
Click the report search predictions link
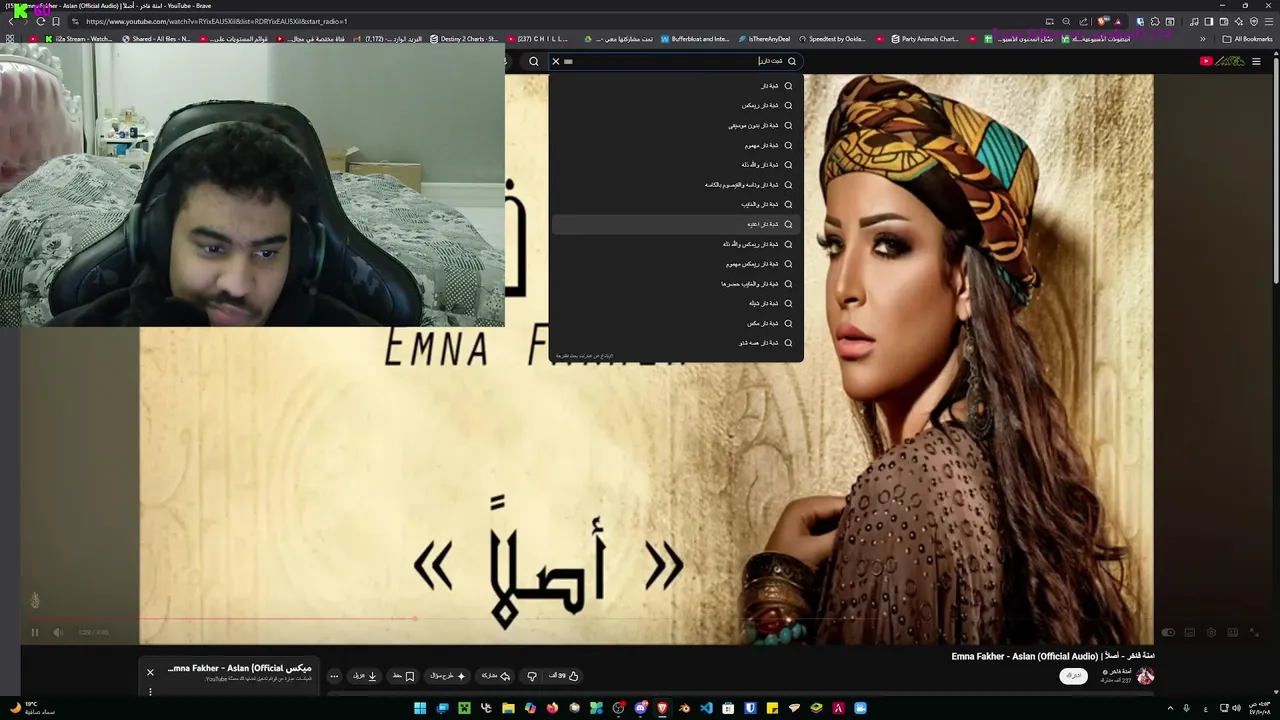(584, 356)
